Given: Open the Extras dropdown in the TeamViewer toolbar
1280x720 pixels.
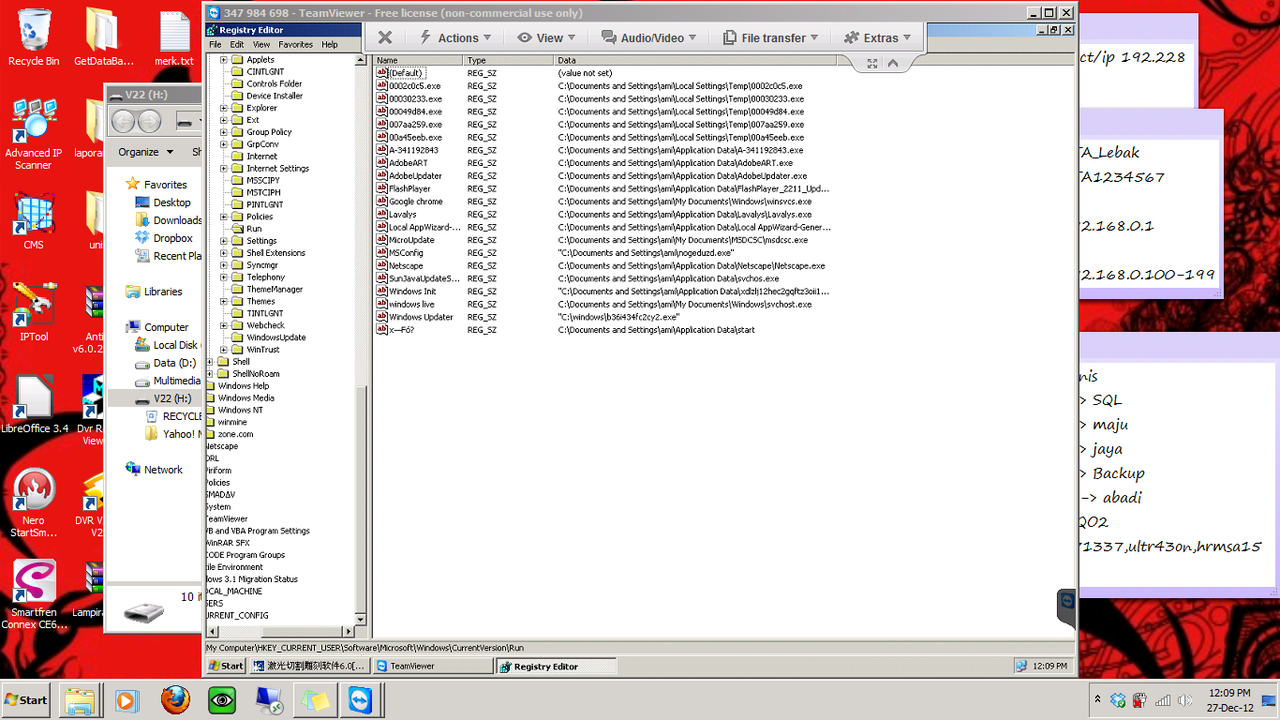Looking at the screenshot, I should pos(878,38).
